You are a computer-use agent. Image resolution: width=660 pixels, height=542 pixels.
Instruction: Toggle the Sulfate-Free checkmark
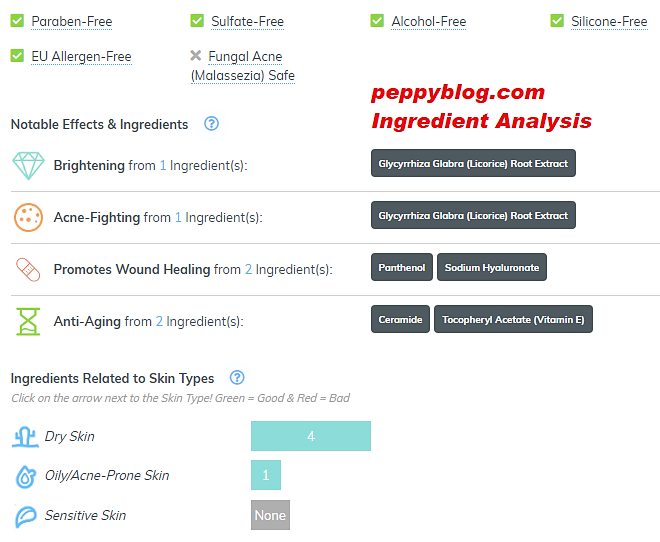197,21
